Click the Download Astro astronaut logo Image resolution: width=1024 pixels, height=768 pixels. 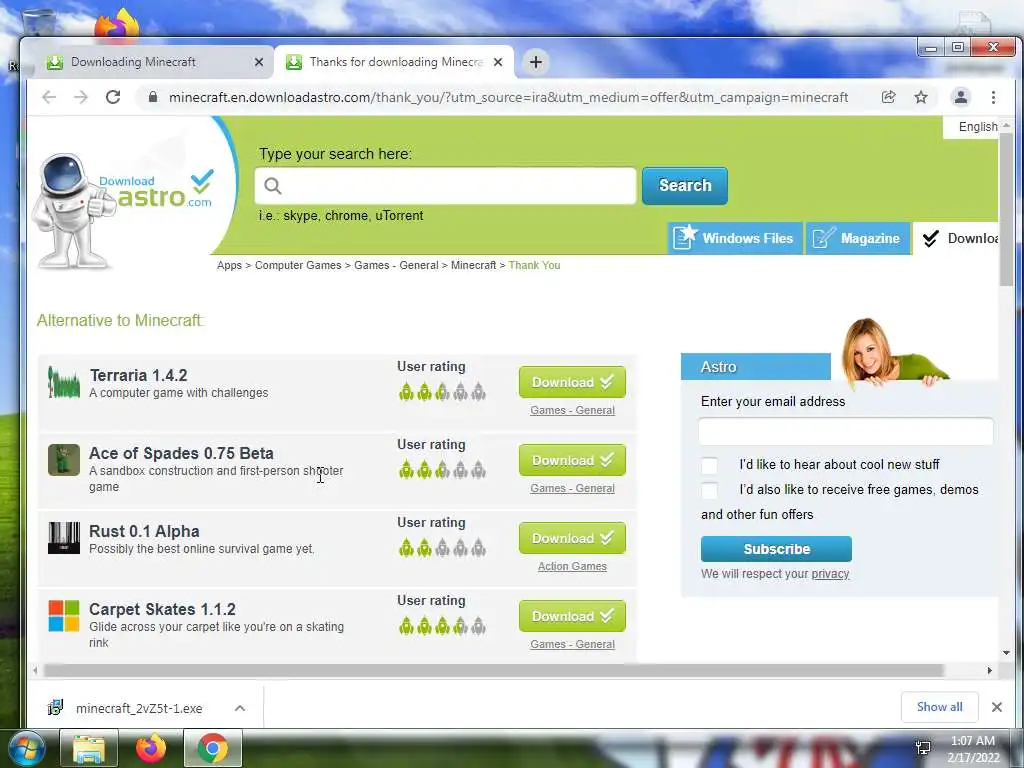coord(124,209)
